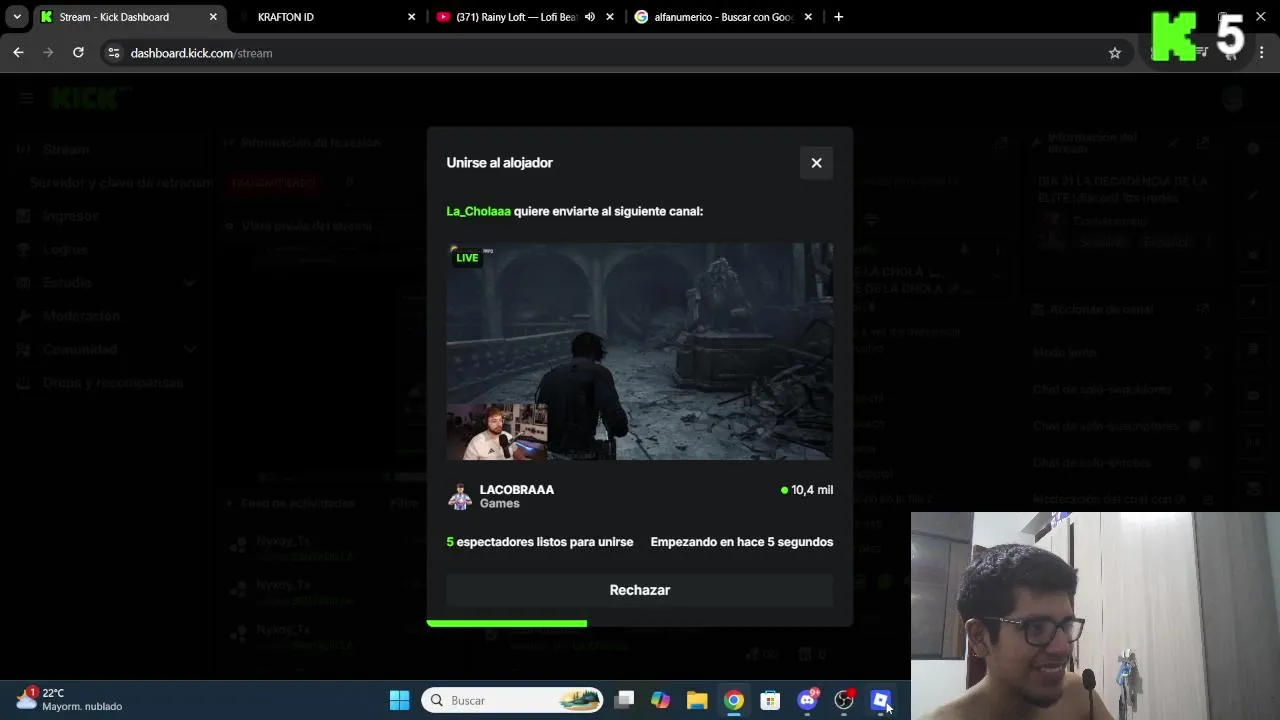Click the green host countdown progress bar
The height and width of the screenshot is (720, 1280).
pos(507,624)
